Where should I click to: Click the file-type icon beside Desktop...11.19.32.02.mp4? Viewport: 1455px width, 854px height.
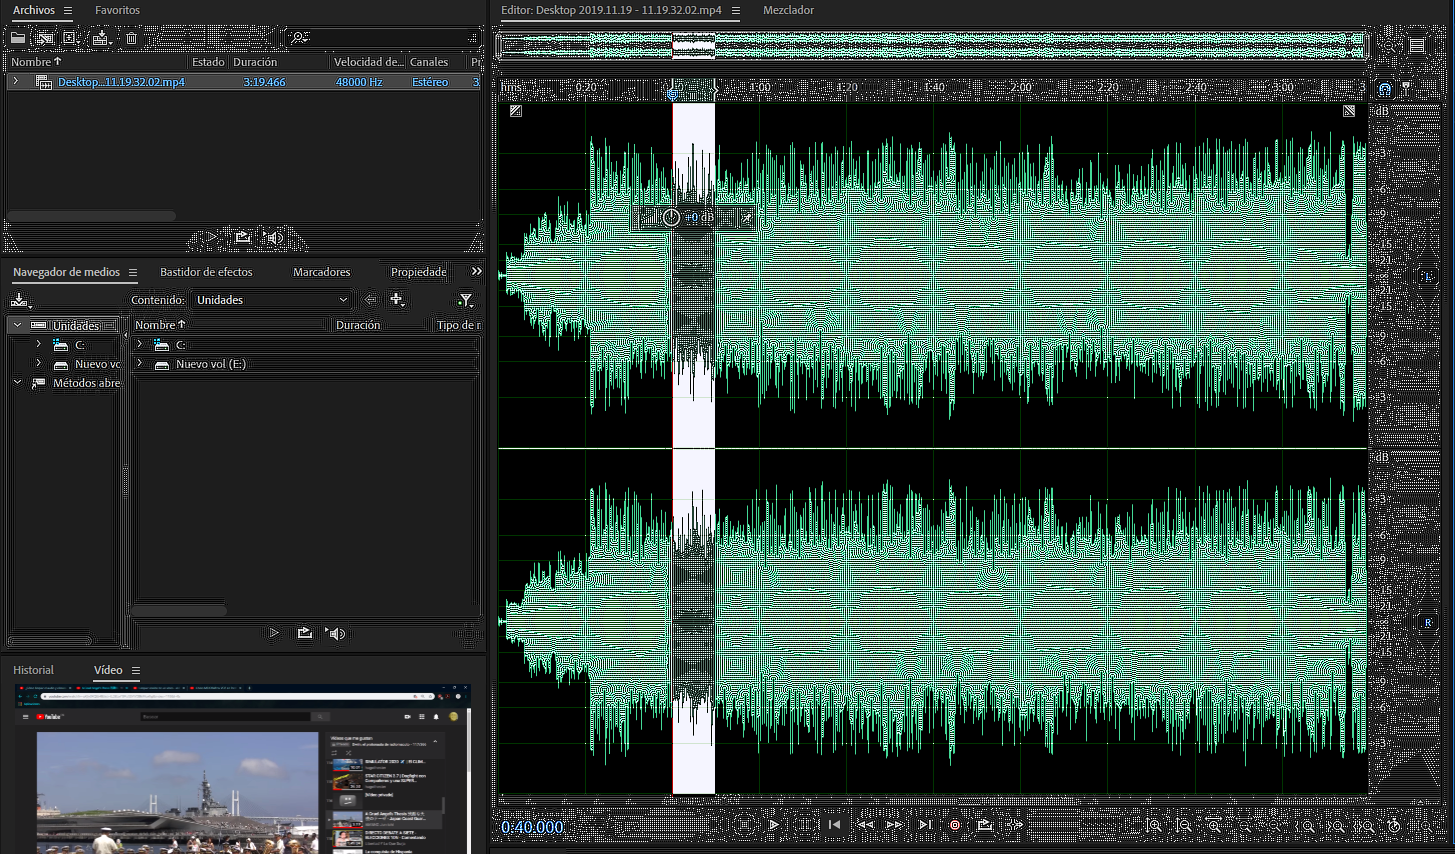(44, 82)
